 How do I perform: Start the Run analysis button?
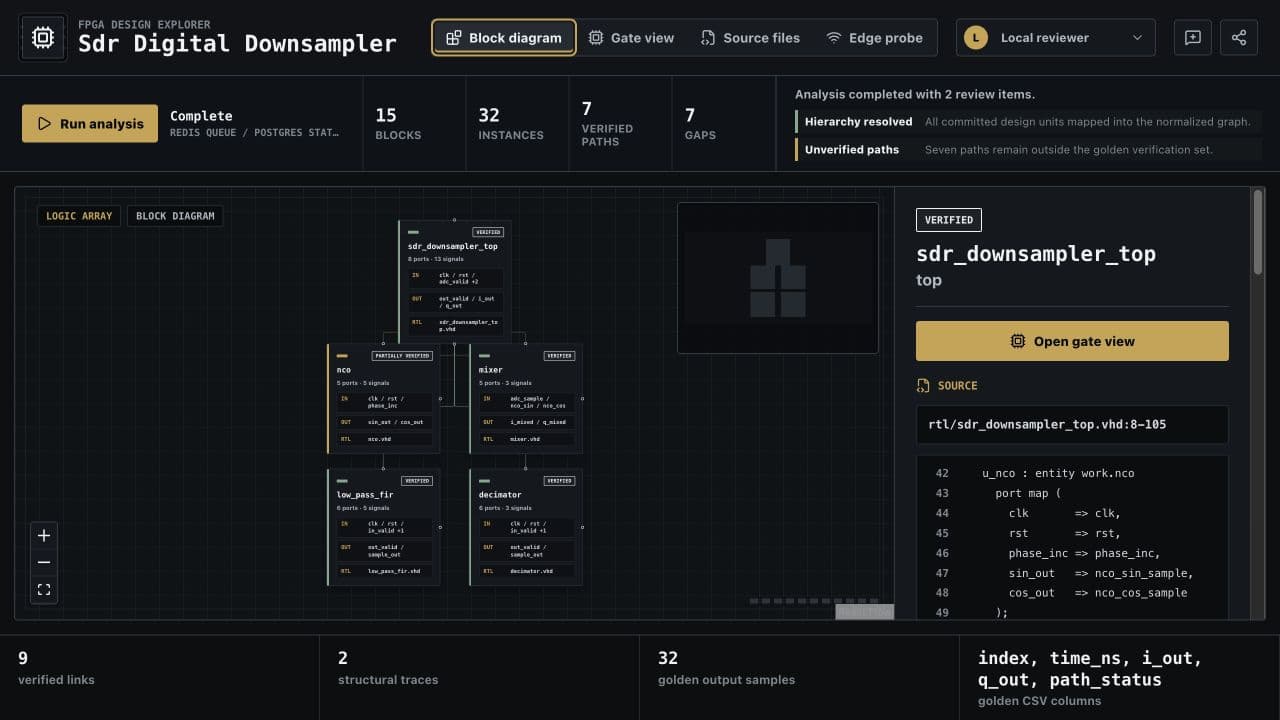click(90, 124)
